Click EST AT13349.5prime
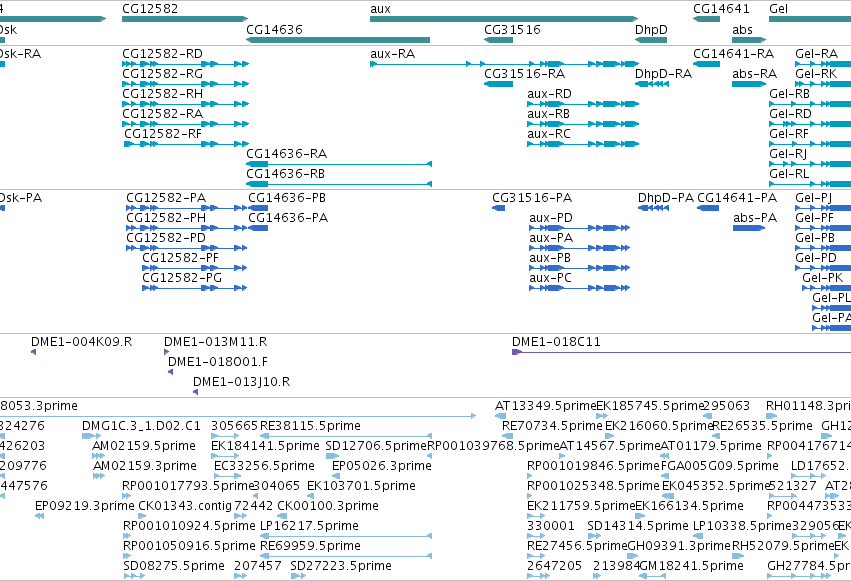Viewport: 851px width, 581px height. click(500, 416)
